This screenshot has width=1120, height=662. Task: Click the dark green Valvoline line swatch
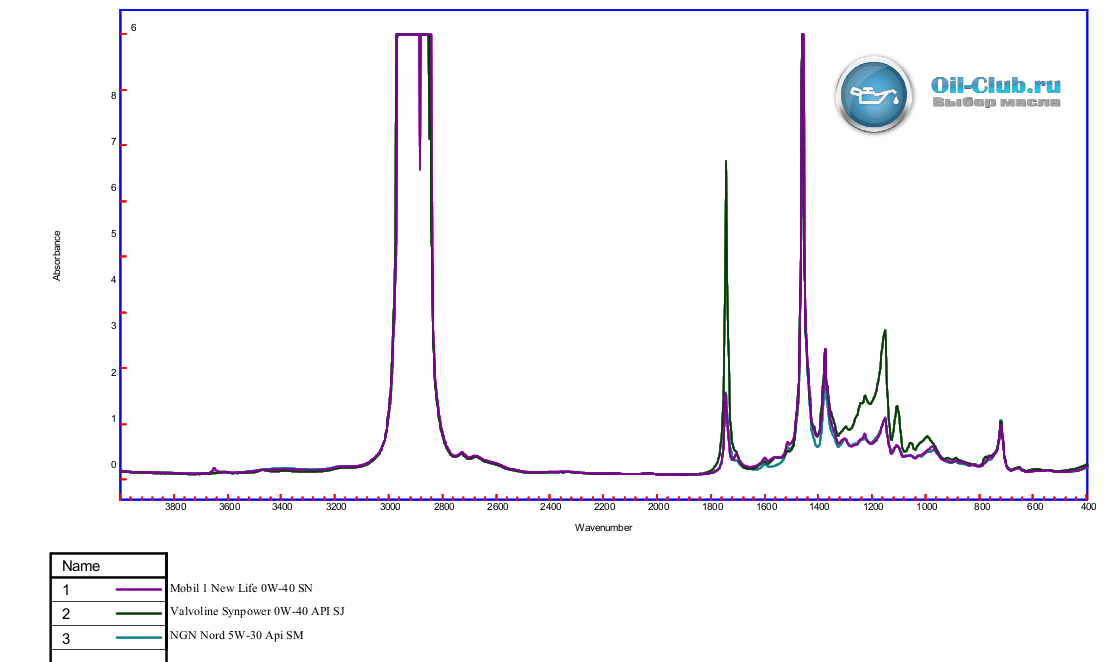pyautogui.click(x=139, y=613)
